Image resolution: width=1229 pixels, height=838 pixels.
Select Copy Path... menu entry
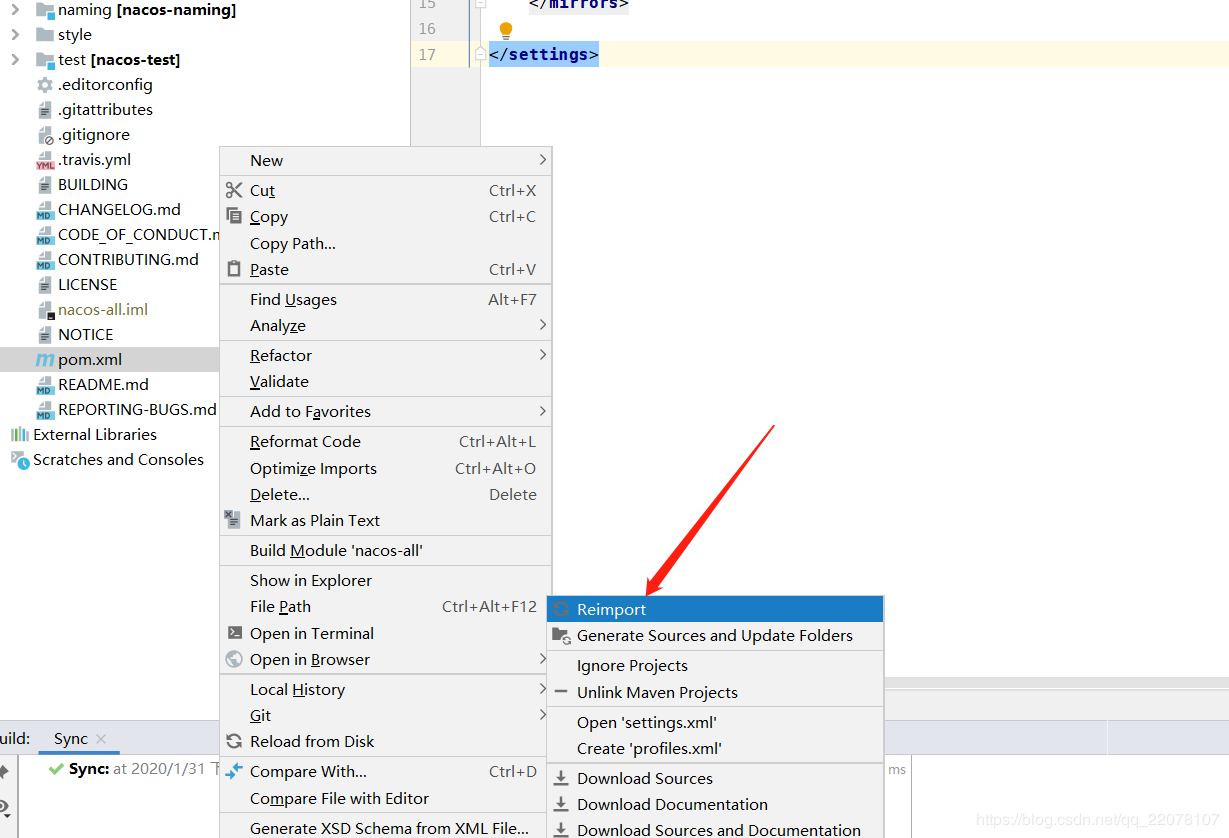(x=385, y=243)
